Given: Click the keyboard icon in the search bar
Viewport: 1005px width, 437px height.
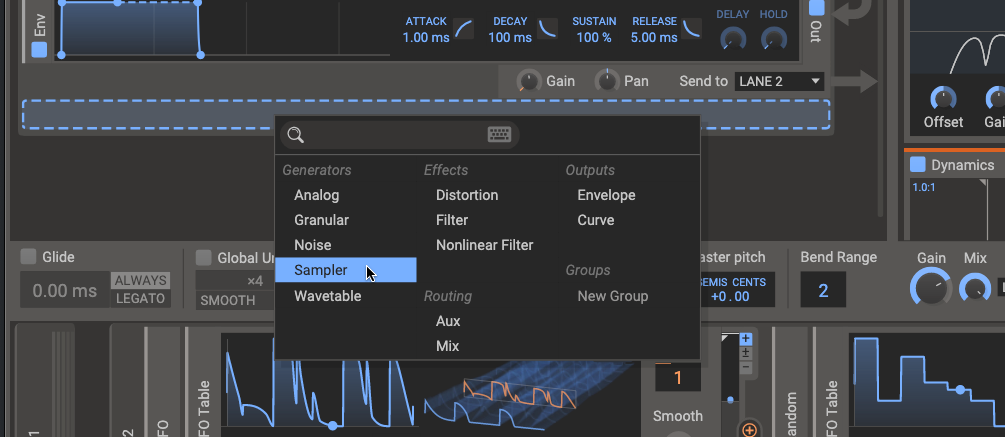Looking at the screenshot, I should (x=499, y=135).
